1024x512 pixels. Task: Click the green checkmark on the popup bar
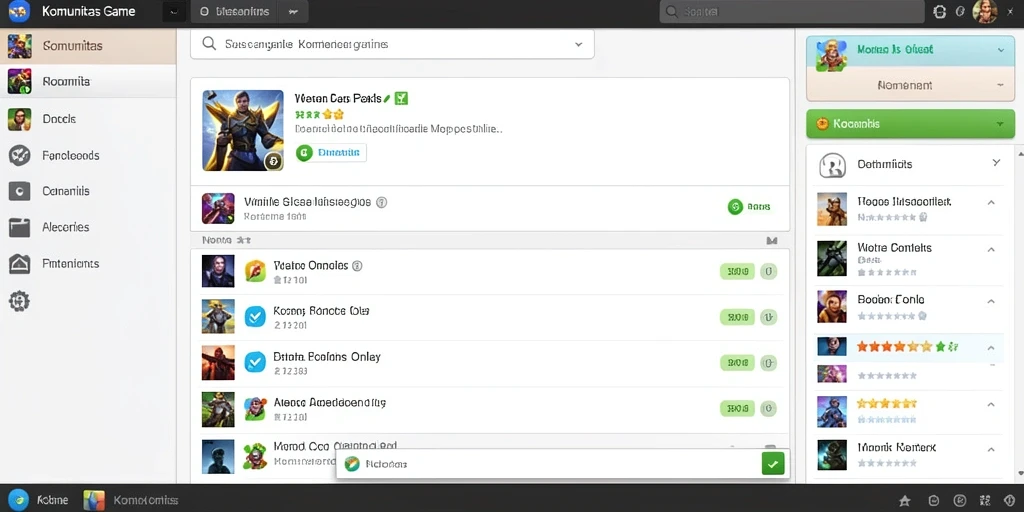(x=773, y=464)
